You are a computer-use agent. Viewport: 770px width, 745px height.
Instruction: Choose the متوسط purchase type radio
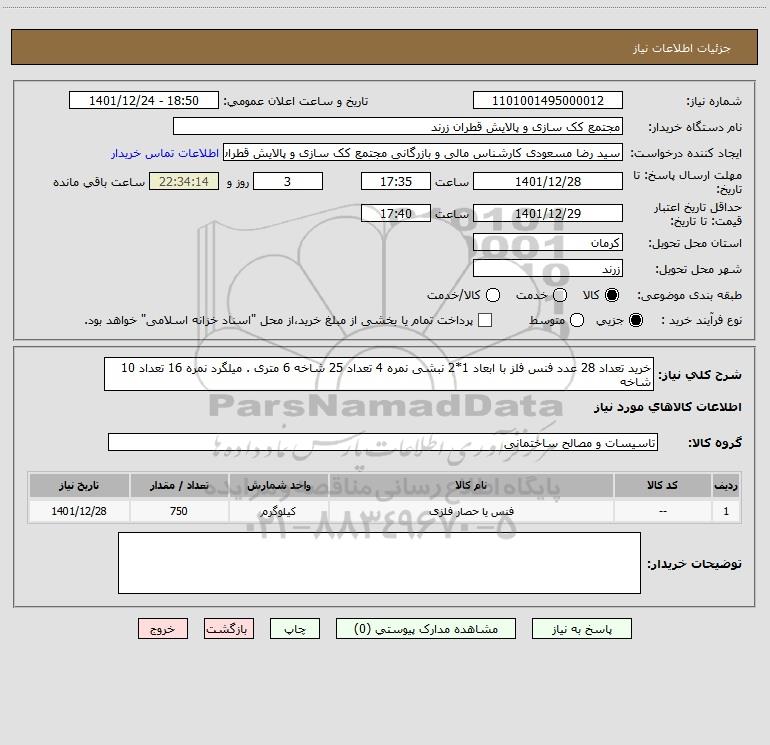point(577,320)
